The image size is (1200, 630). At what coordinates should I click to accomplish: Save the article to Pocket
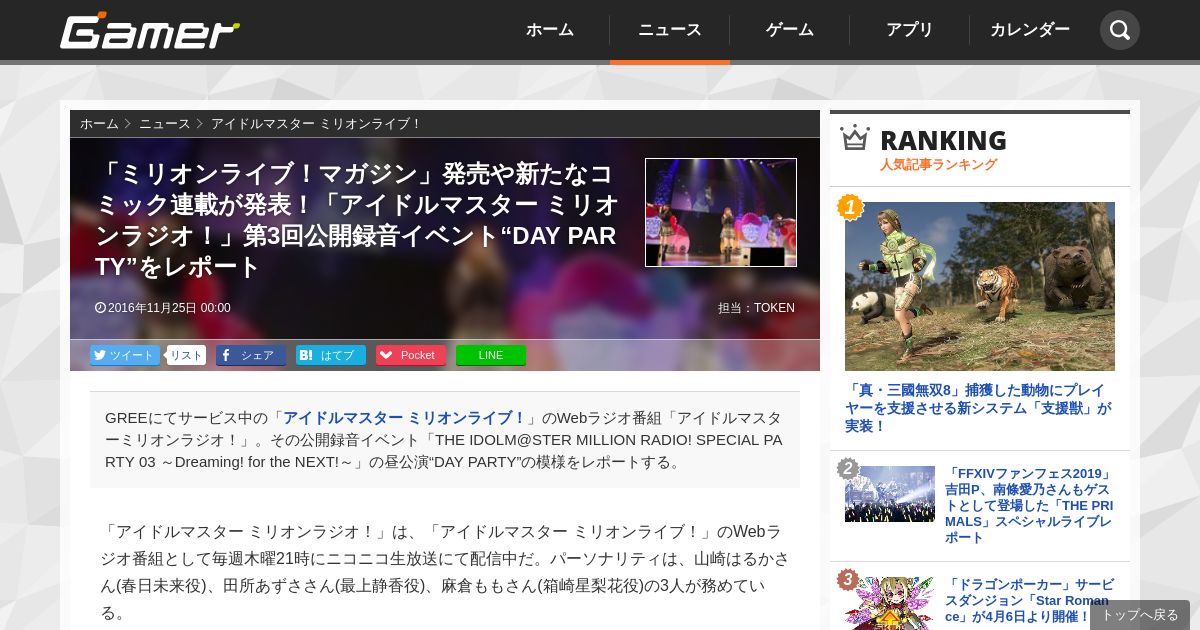pos(411,355)
